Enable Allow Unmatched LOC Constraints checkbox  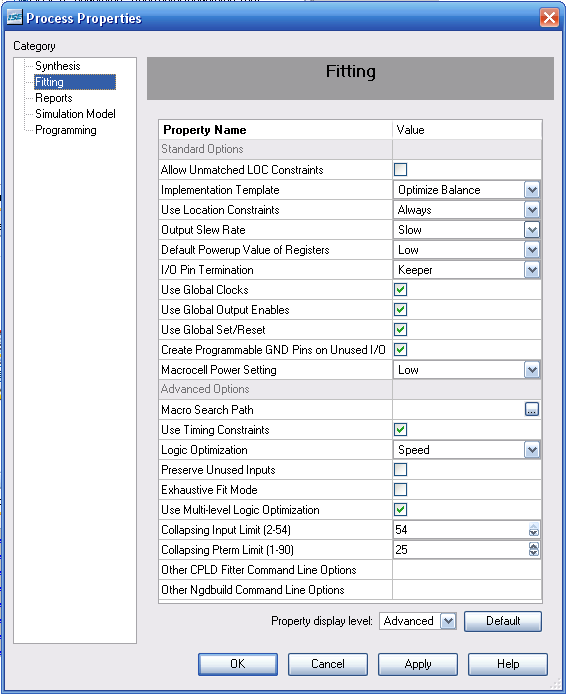(400, 169)
